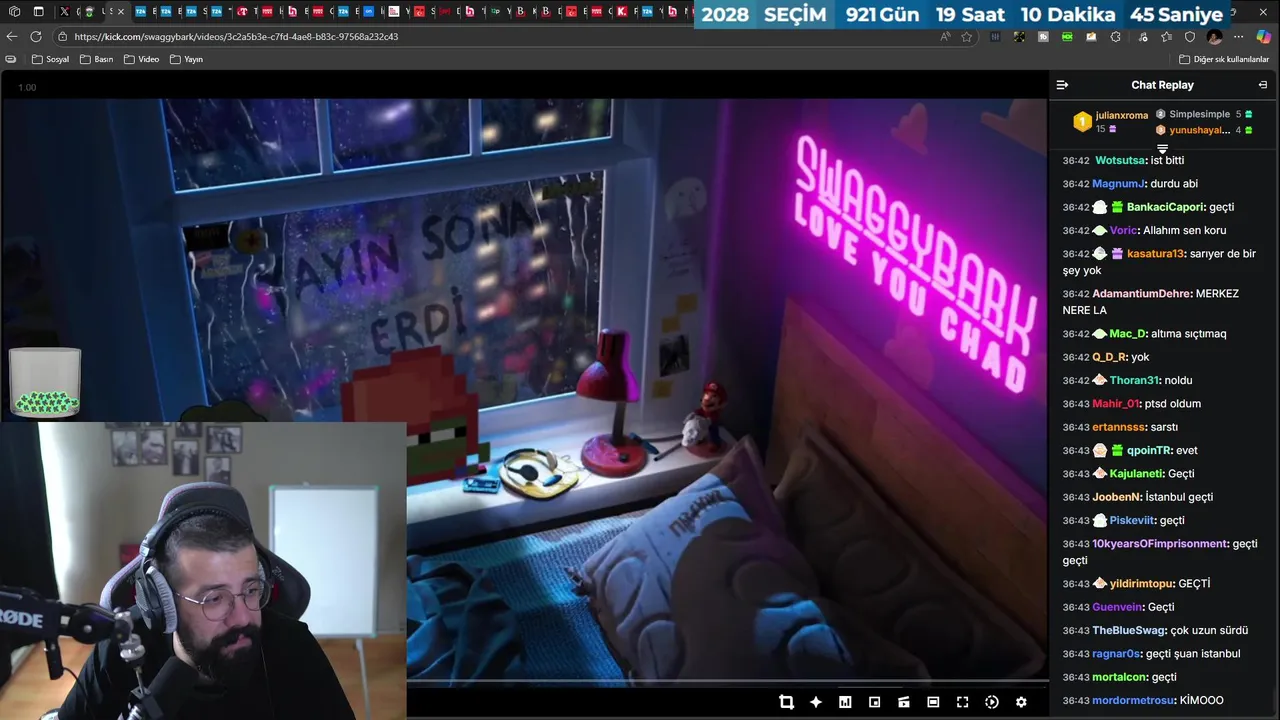
Task: Click the clapperboard clip icon in player
Action: tap(904, 702)
